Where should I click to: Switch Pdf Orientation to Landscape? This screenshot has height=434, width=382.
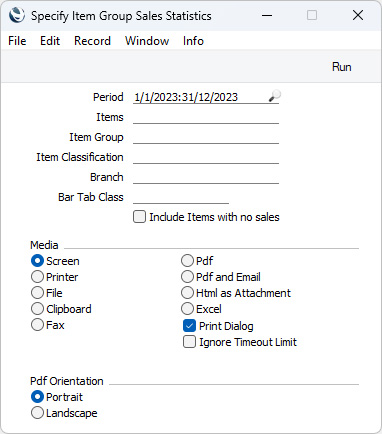point(37,413)
